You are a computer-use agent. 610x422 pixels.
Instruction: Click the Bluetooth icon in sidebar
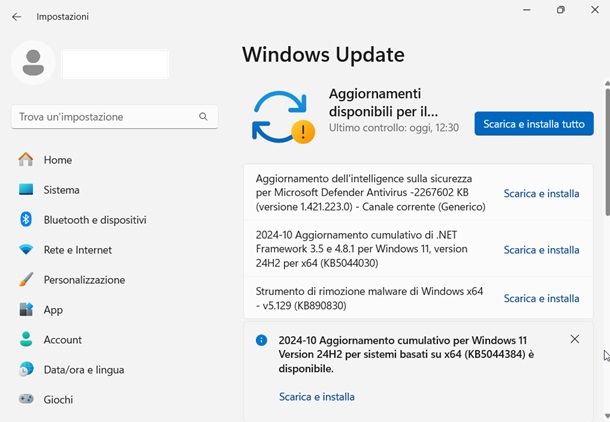point(26,219)
